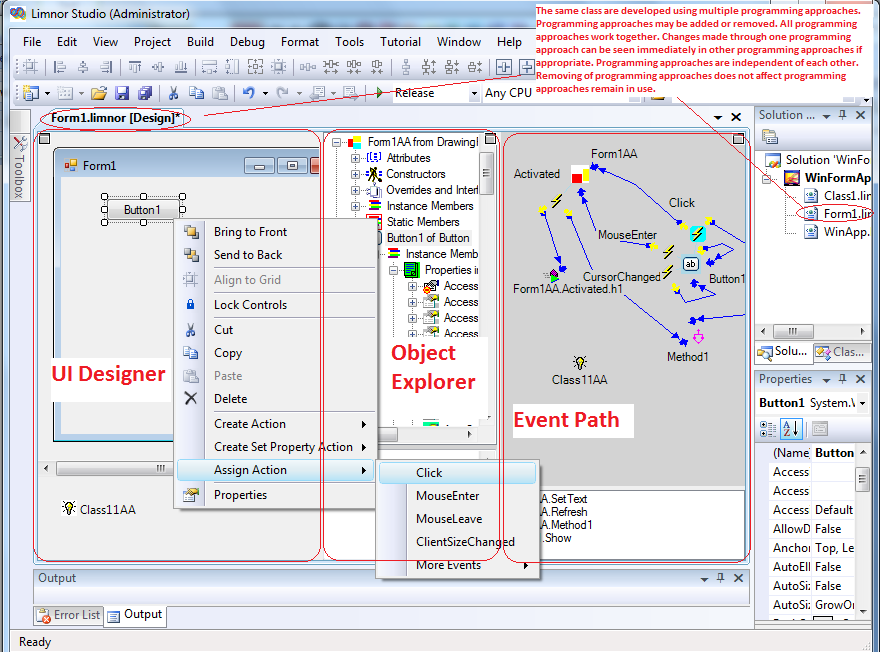Image resolution: width=880 pixels, height=652 pixels.
Task: Open the Release configuration dropdown
Action: [x=474, y=93]
